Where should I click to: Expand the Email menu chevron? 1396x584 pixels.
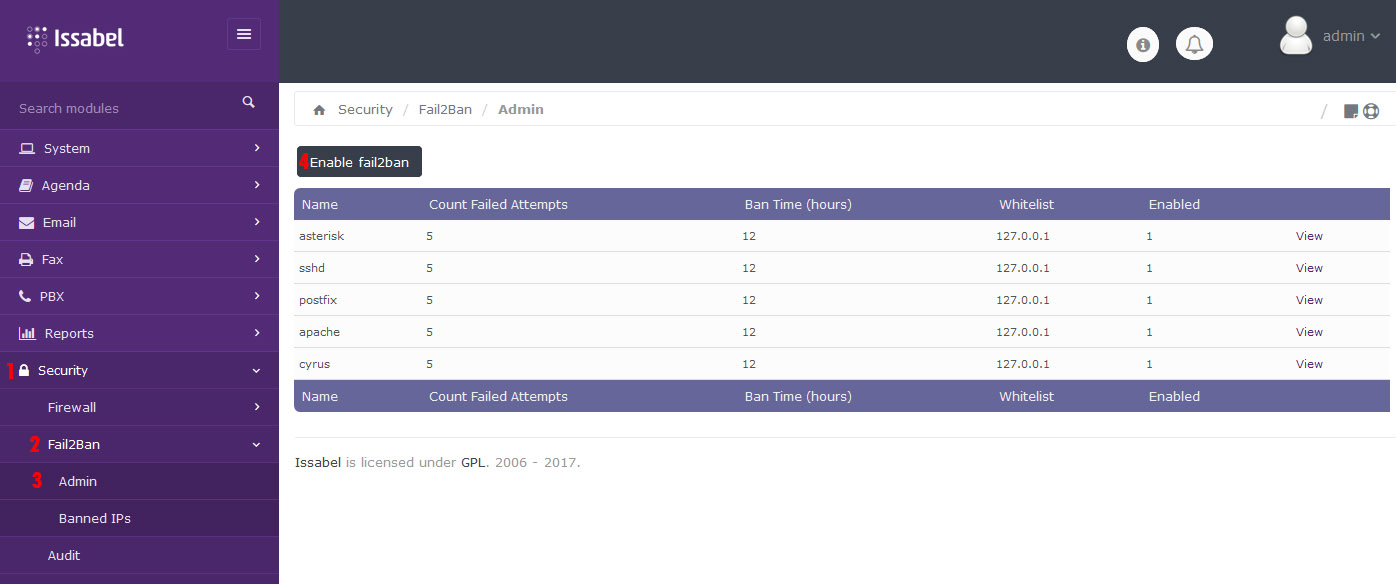[x=257, y=222]
